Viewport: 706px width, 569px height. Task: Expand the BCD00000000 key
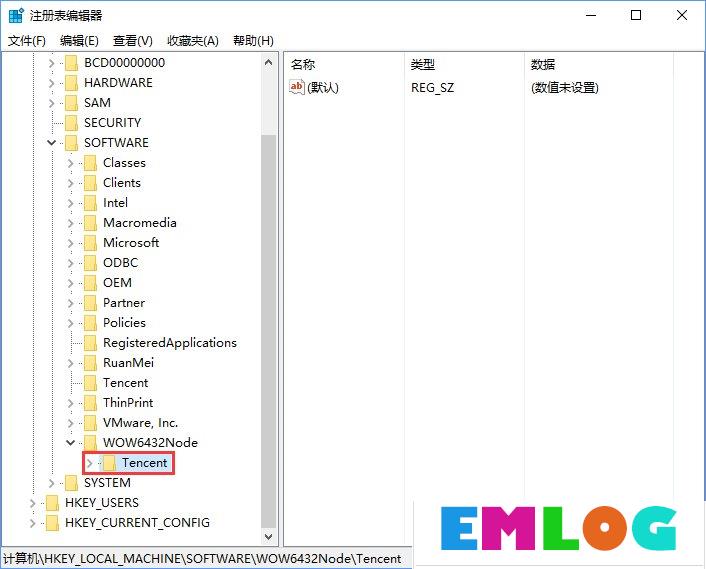[x=51, y=63]
